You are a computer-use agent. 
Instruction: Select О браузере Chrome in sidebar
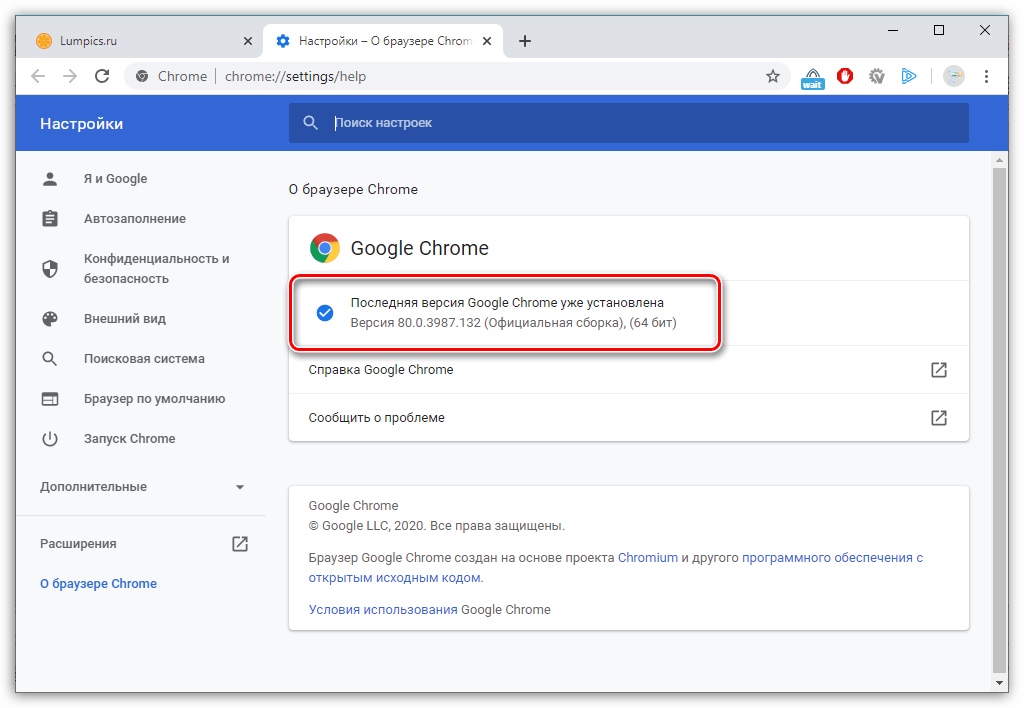point(98,584)
